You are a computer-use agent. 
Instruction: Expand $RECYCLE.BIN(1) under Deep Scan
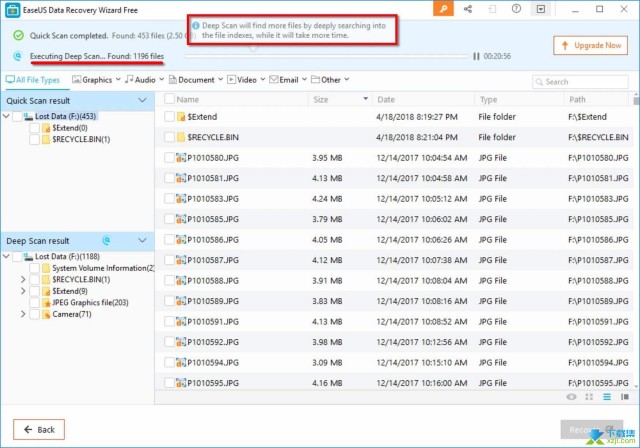tap(23, 279)
